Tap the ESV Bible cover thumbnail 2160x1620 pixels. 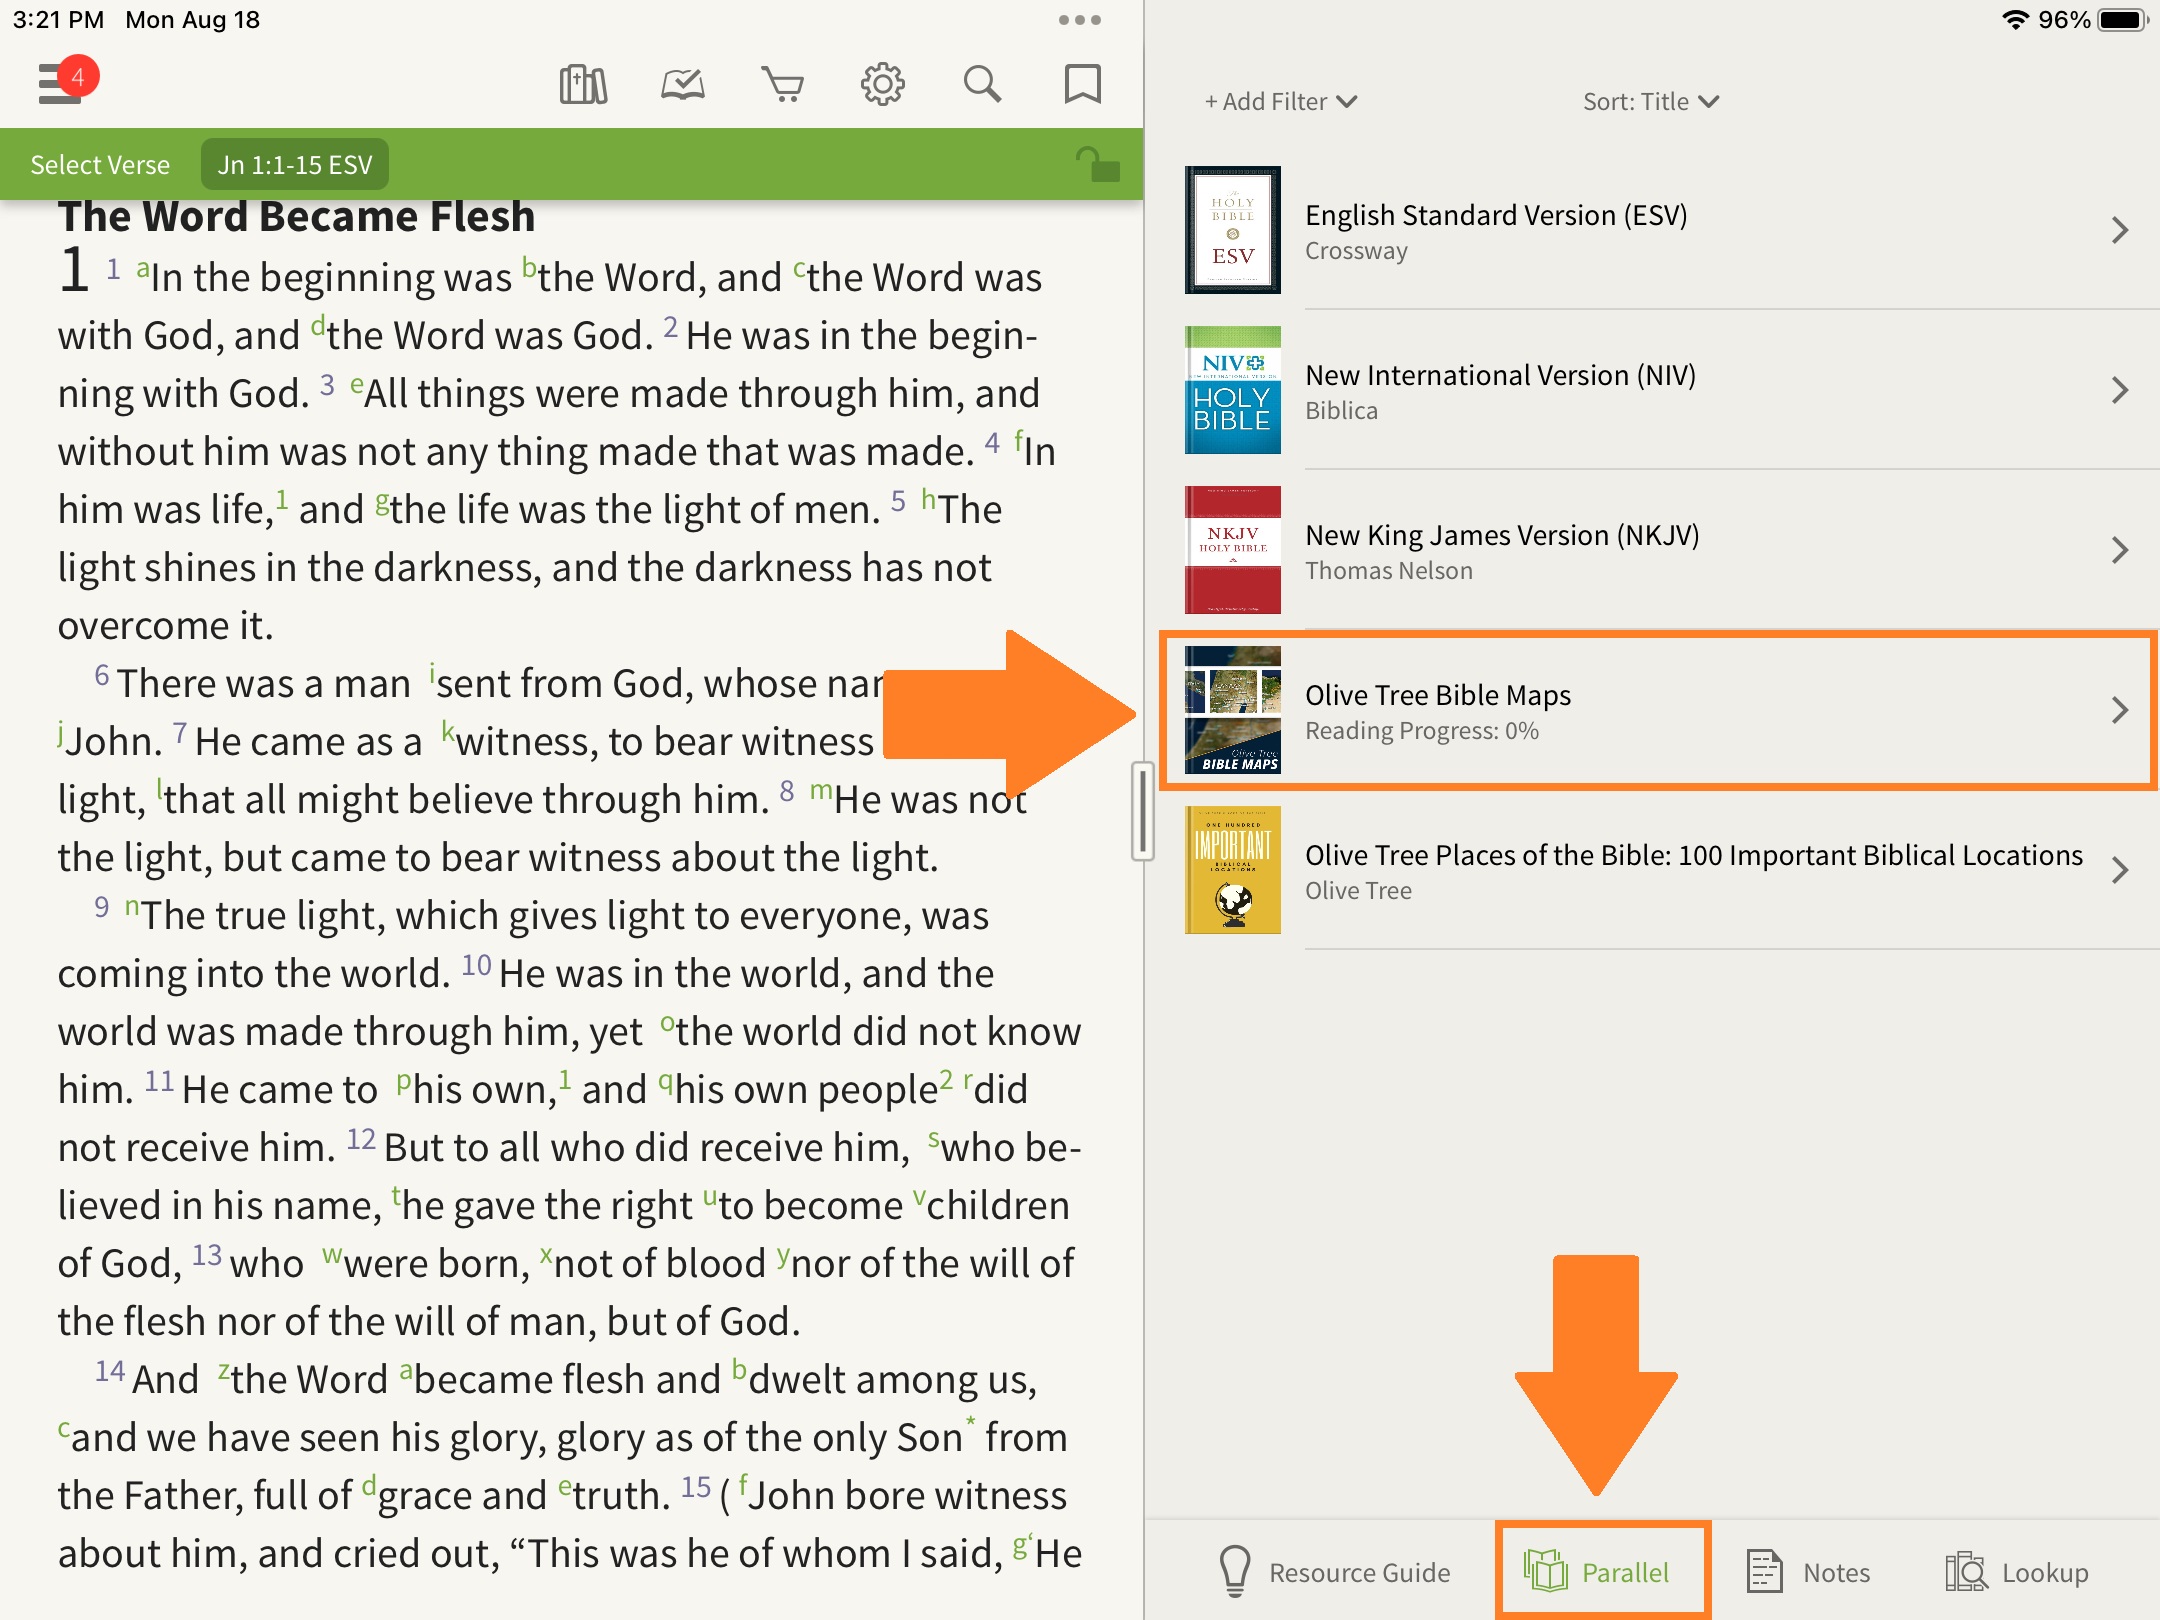click(1232, 230)
